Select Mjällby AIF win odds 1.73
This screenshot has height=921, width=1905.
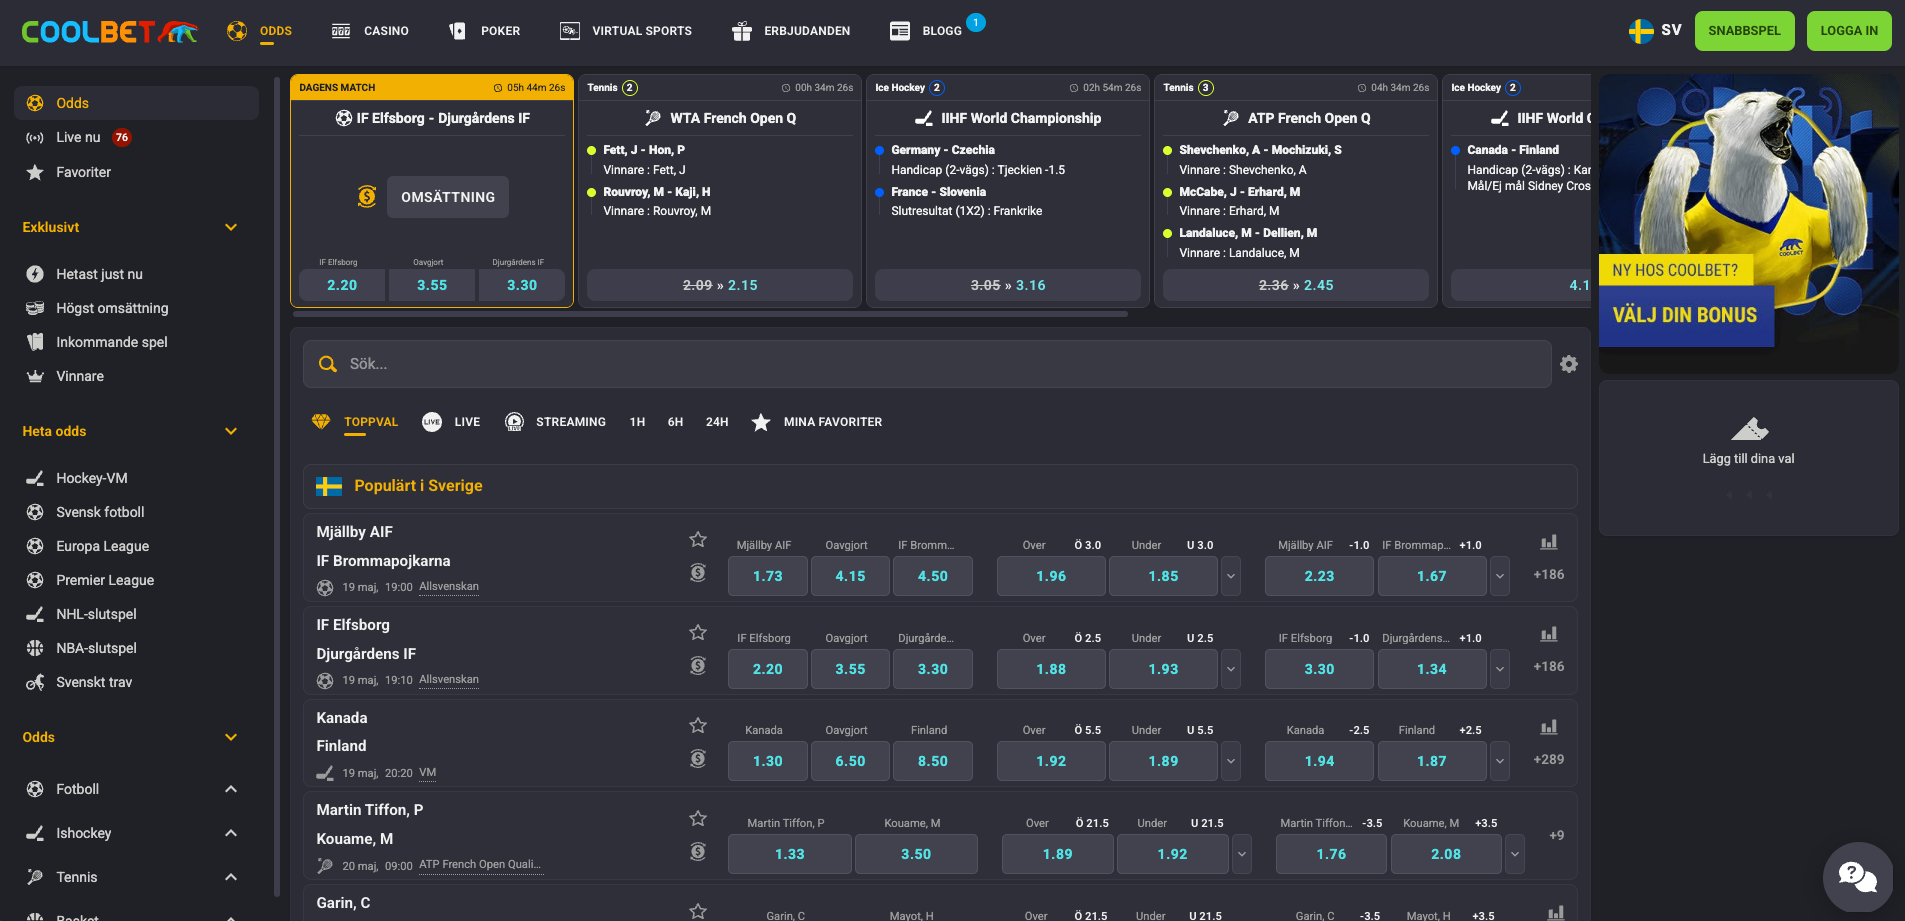click(767, 576)
